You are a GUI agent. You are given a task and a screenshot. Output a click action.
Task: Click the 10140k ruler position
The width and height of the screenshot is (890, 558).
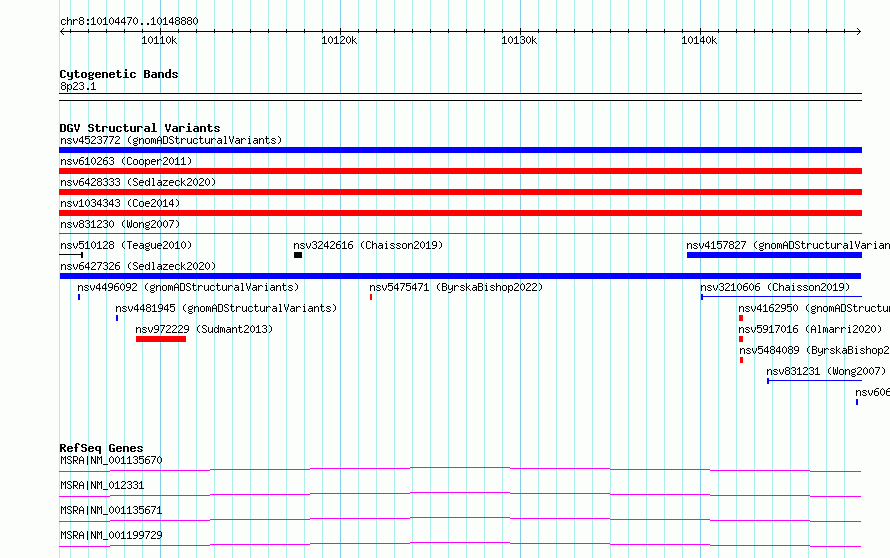pos(699,40)
